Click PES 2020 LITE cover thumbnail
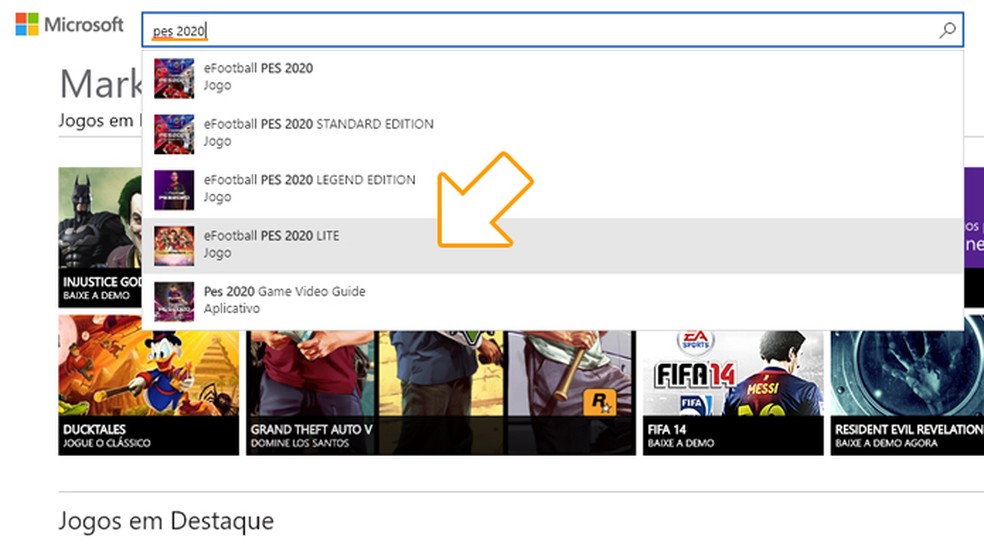The height and width of the screenshot is (552, 984). point(174,246)
